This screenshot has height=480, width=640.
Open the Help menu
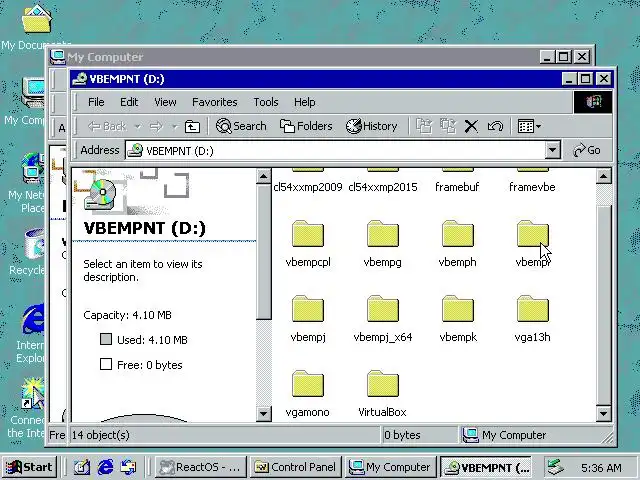[x=304, y=102]
